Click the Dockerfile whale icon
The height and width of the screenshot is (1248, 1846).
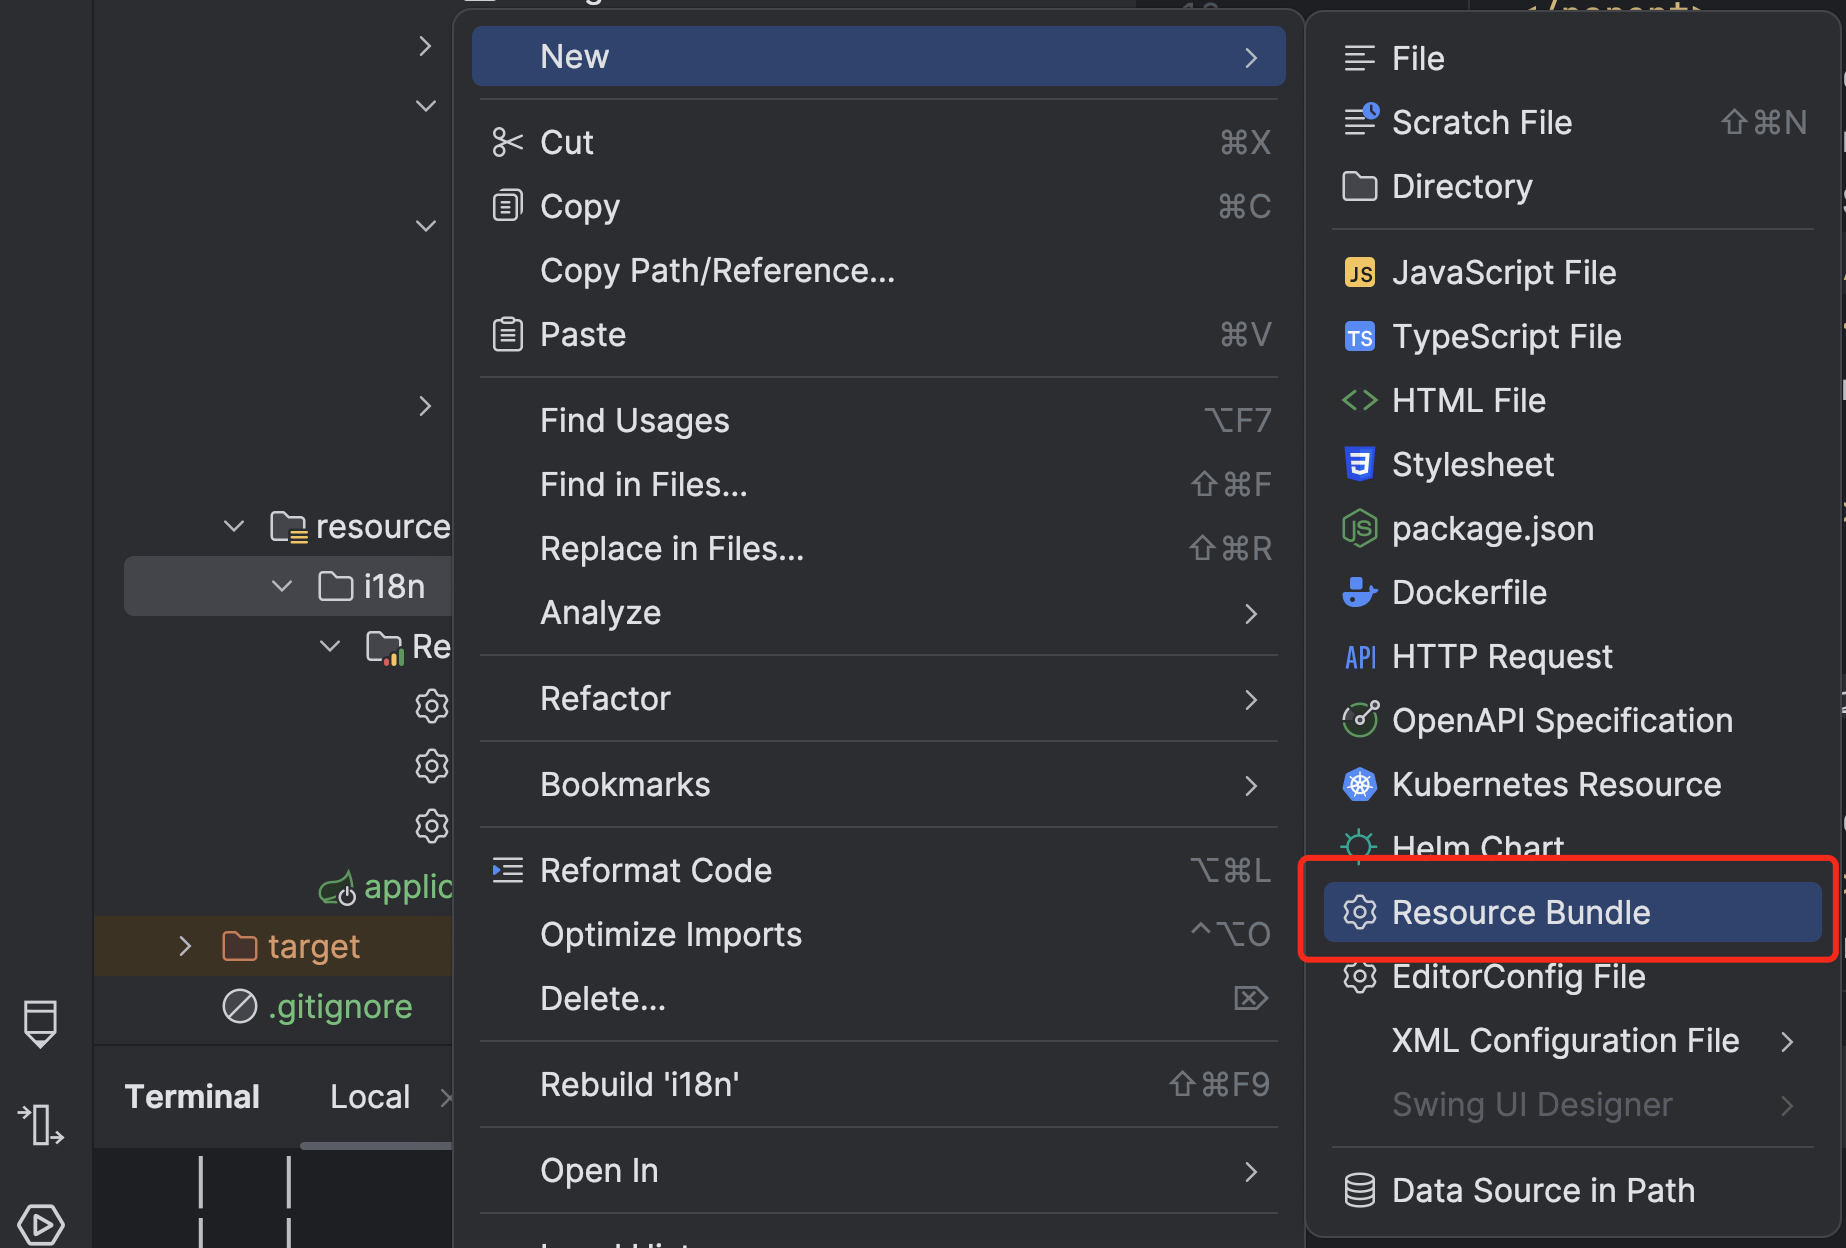click(x=1359, y=593)
